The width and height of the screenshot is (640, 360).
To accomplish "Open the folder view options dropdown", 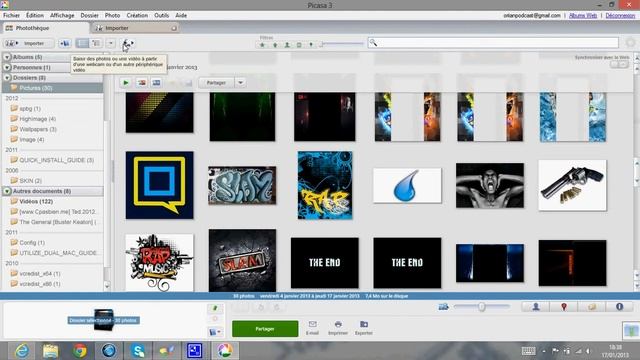I will click(x=111, y=43).
